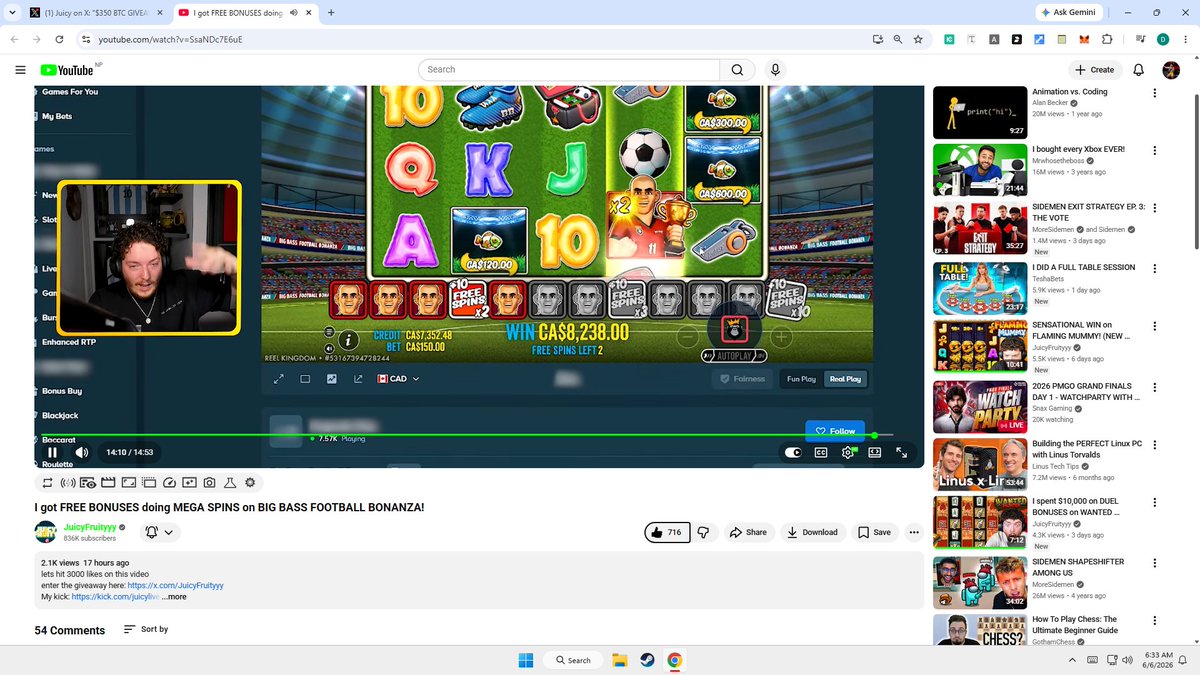Open a new browser tab

[331, 13]
